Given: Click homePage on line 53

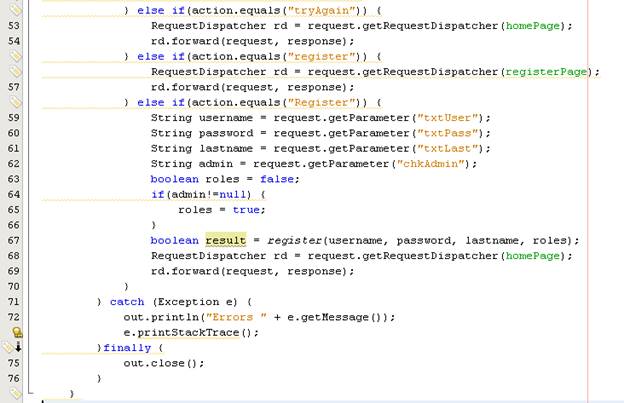Looking at the screenshot, I should tap(533, 26).
